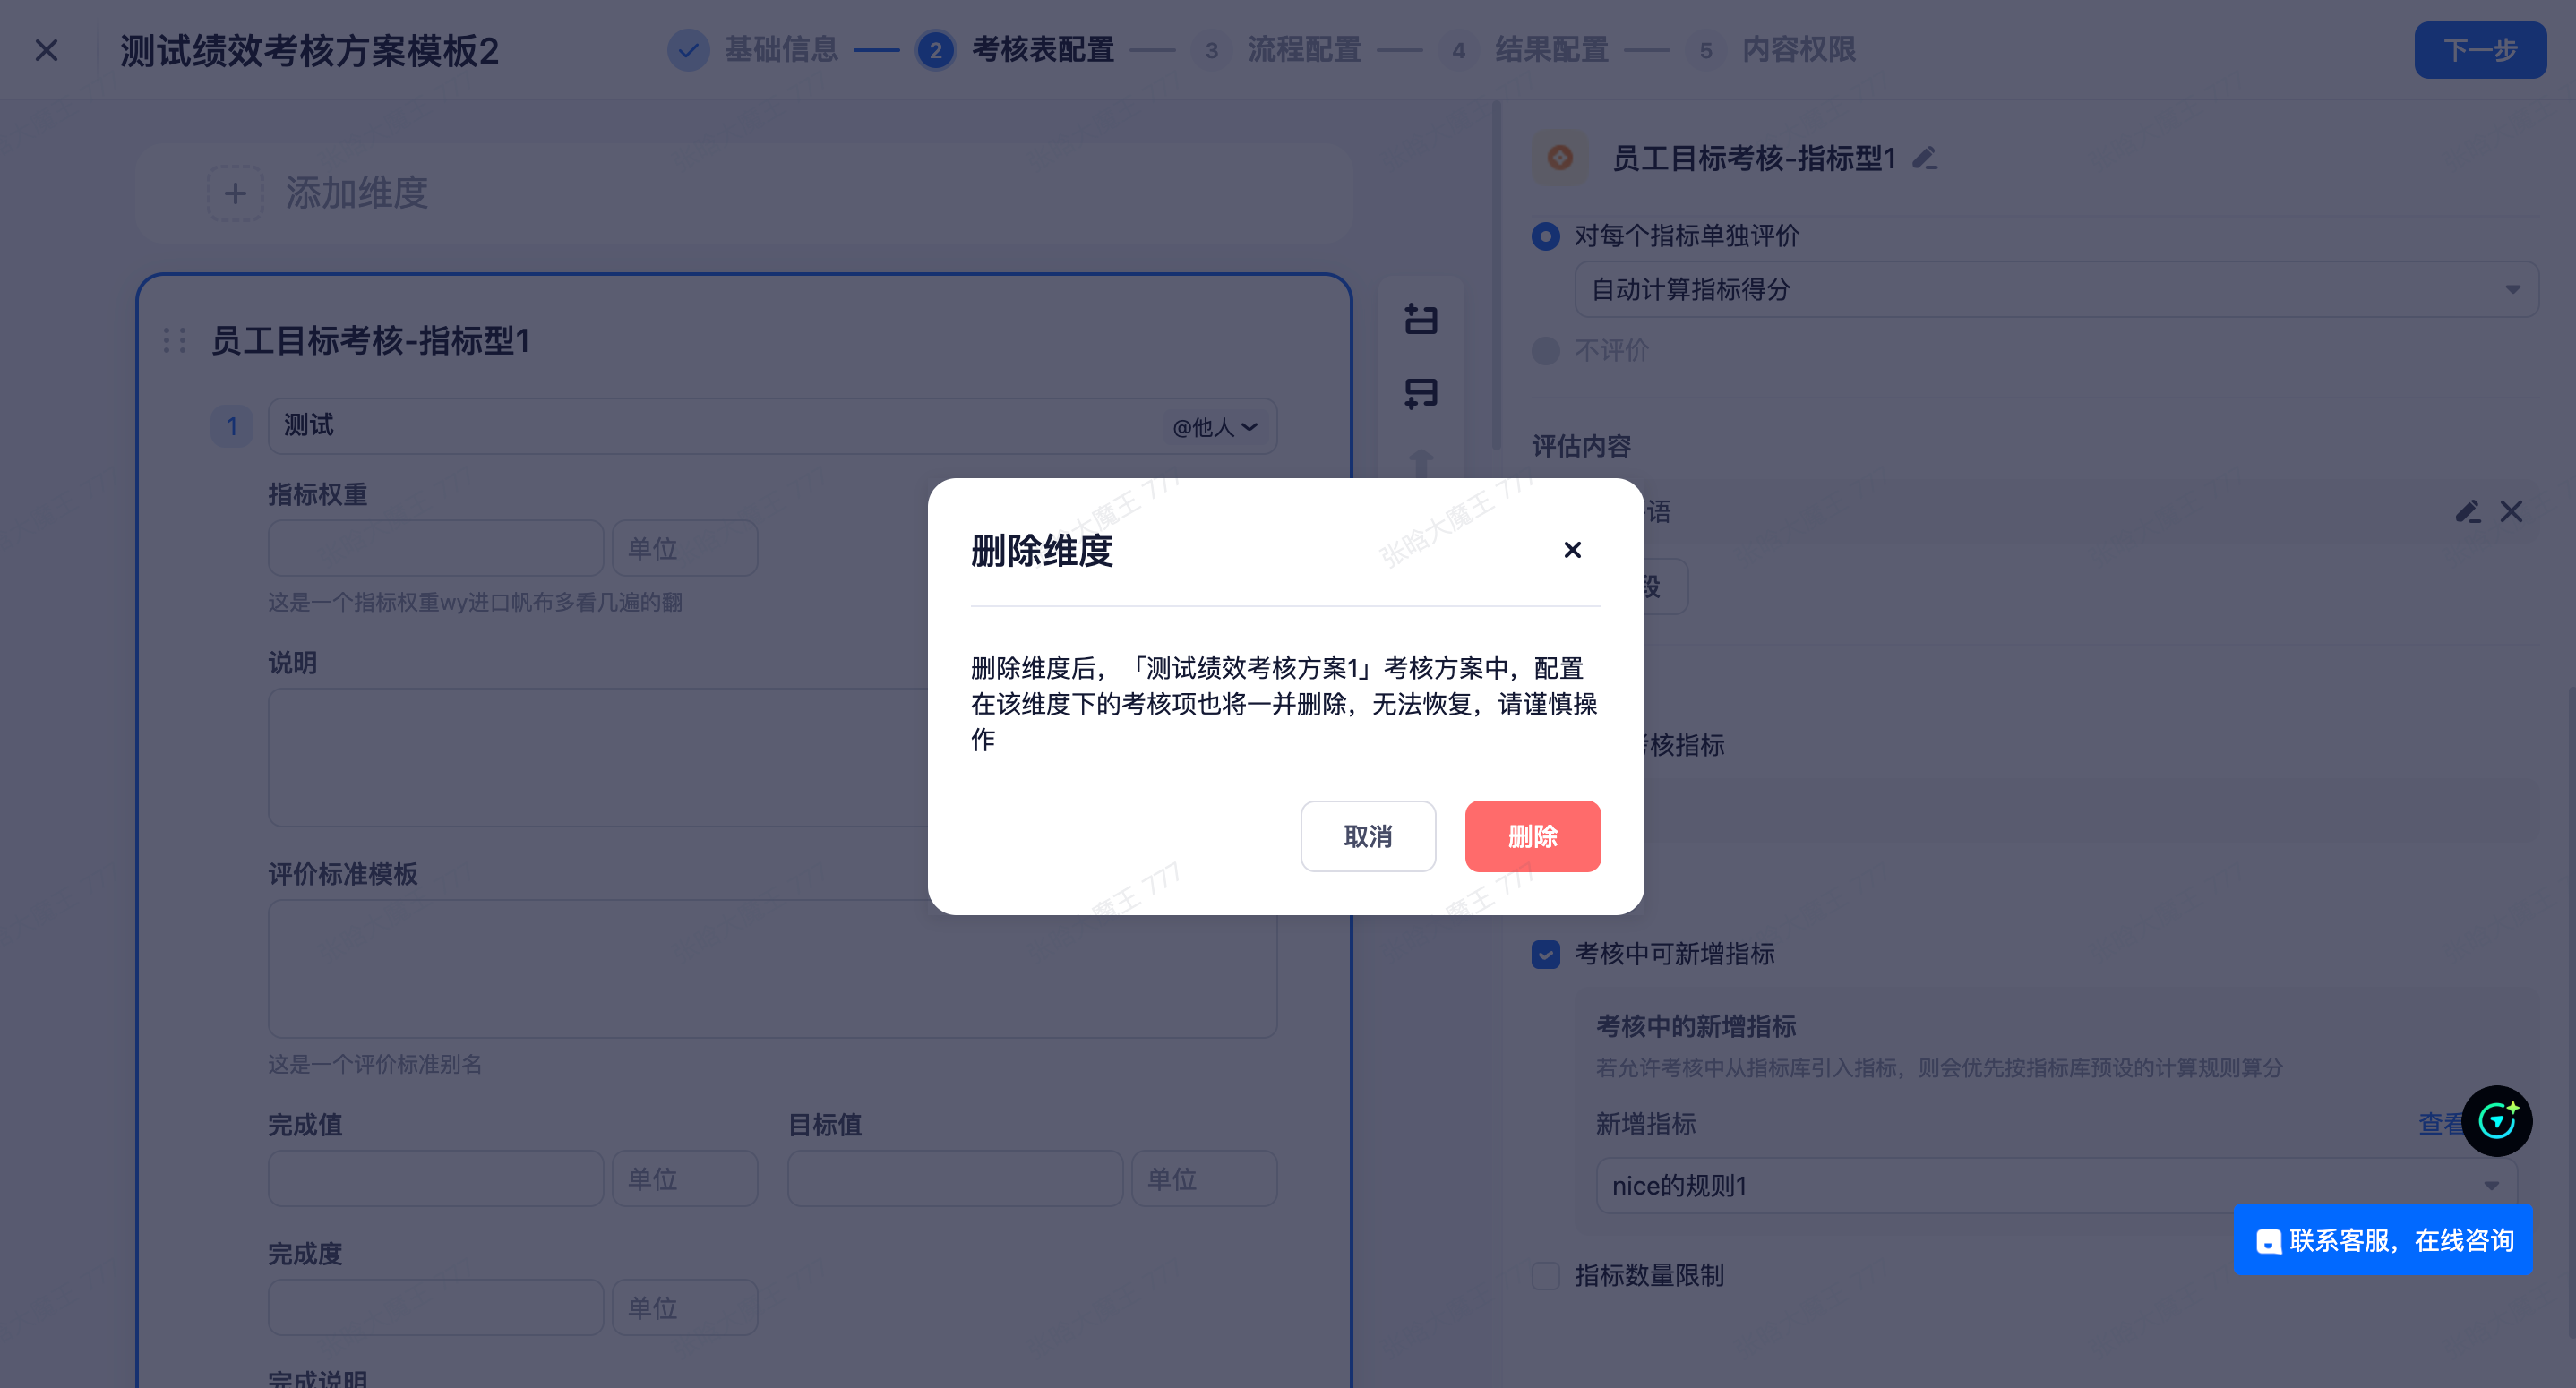Open the AI assistant floating round icon
2576x1388 pixels.
click(2496, 1120)
